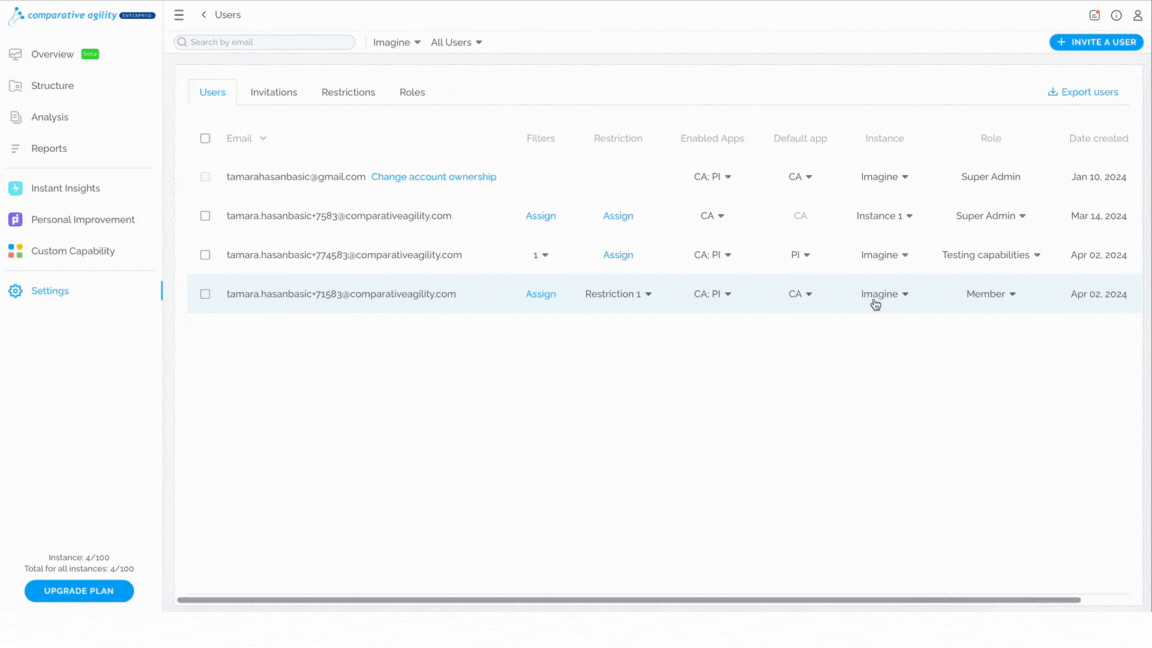Switch to the Roles tab
1152x648 pixels.
click(x=412, y=93)
